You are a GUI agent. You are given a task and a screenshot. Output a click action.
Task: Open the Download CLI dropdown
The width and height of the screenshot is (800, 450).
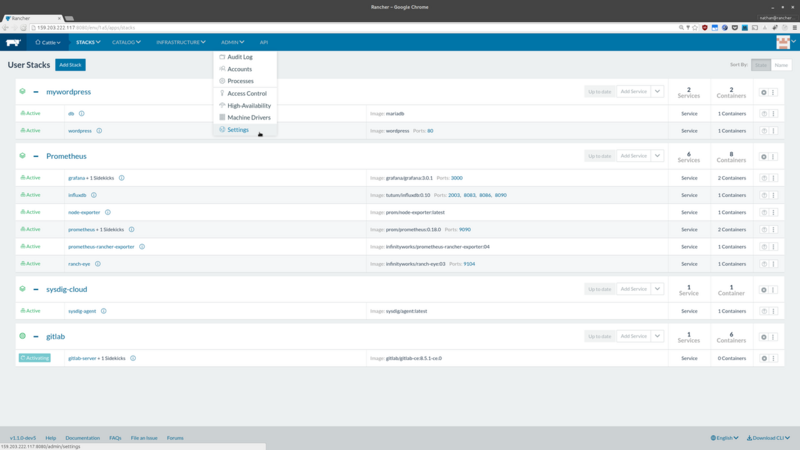(x=768, y=438)
